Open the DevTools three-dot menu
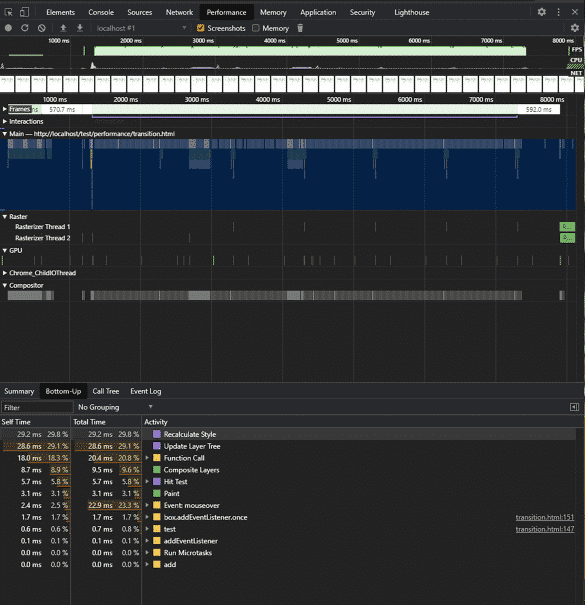This screenshot has width=585, height=605. point(558,12)
